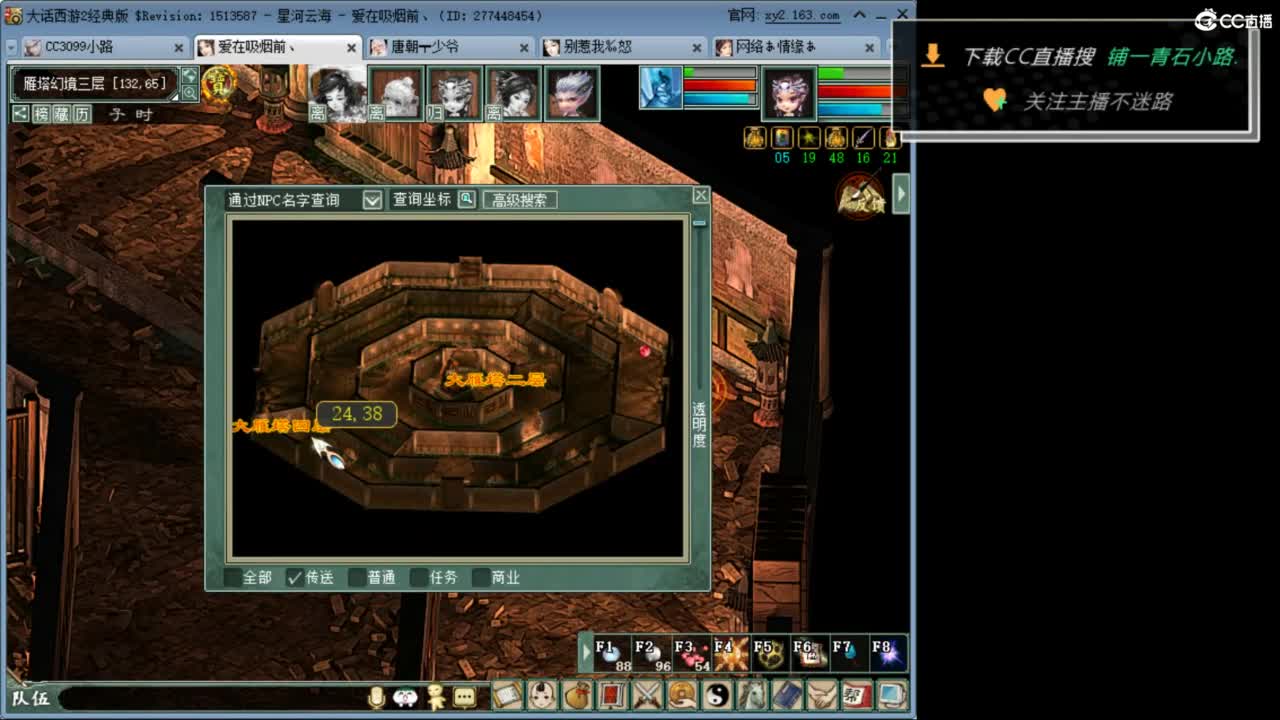The height and width of the screenshot is (720, 1280).
Task: Expand the hotkey bar left arrow
Action: click(x=587, y=653)
